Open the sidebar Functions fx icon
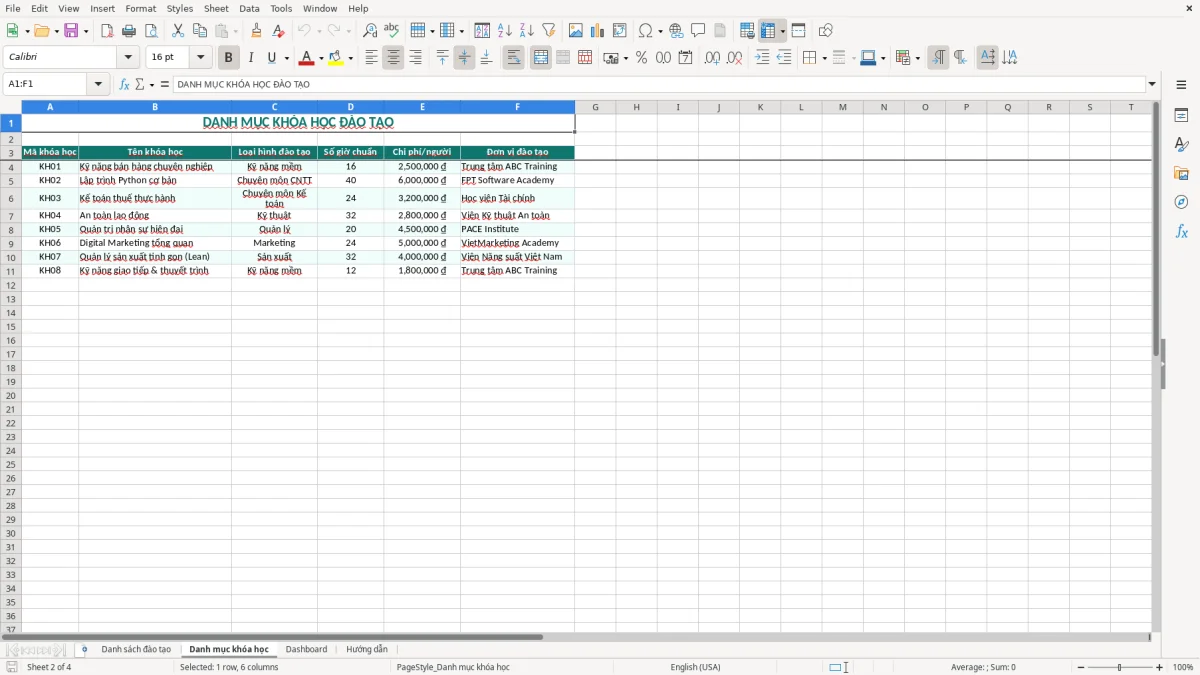The image size is (1200, 675). tap(1181, 231)
